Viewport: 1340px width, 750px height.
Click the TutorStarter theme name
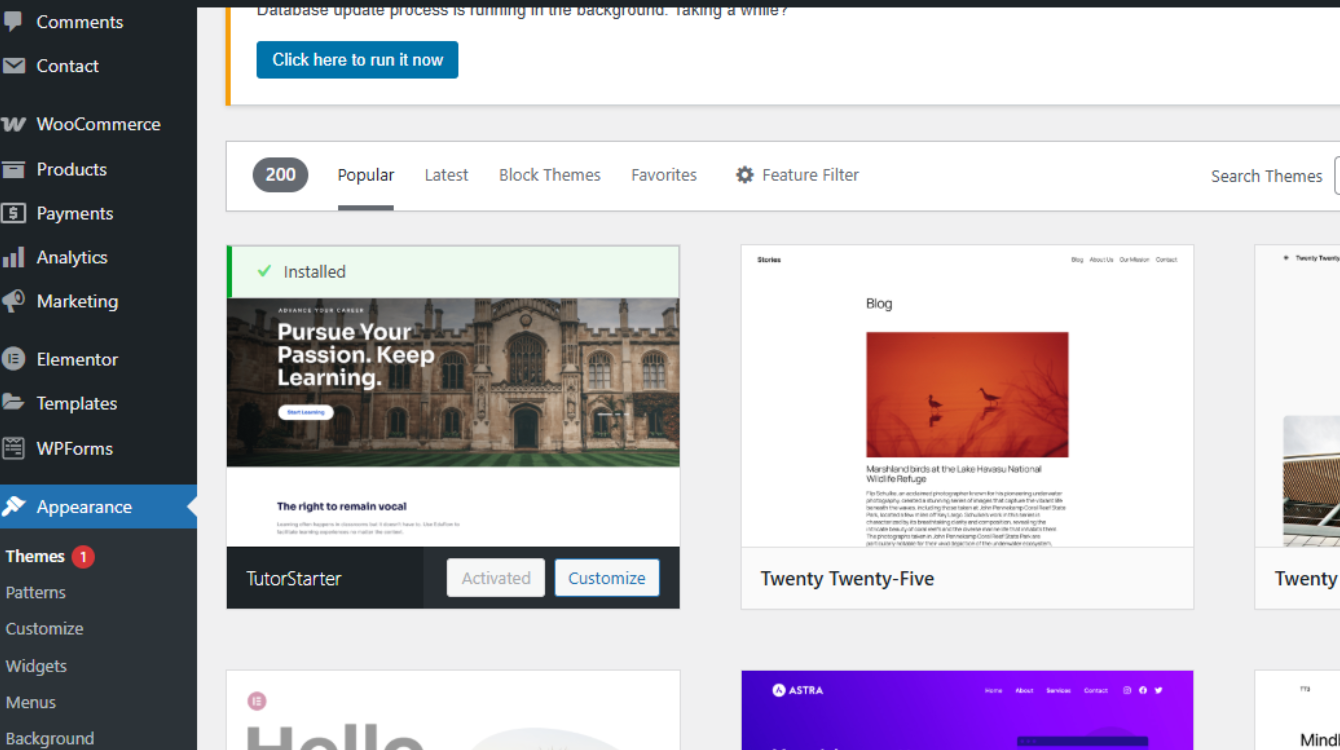294,579
